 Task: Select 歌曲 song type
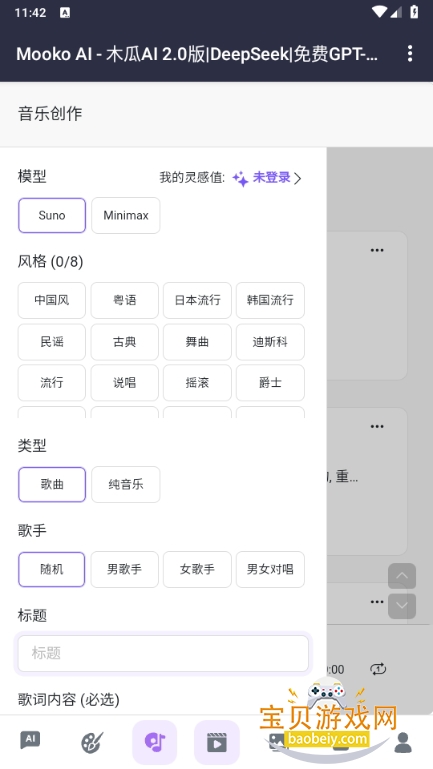coord(52,485)
